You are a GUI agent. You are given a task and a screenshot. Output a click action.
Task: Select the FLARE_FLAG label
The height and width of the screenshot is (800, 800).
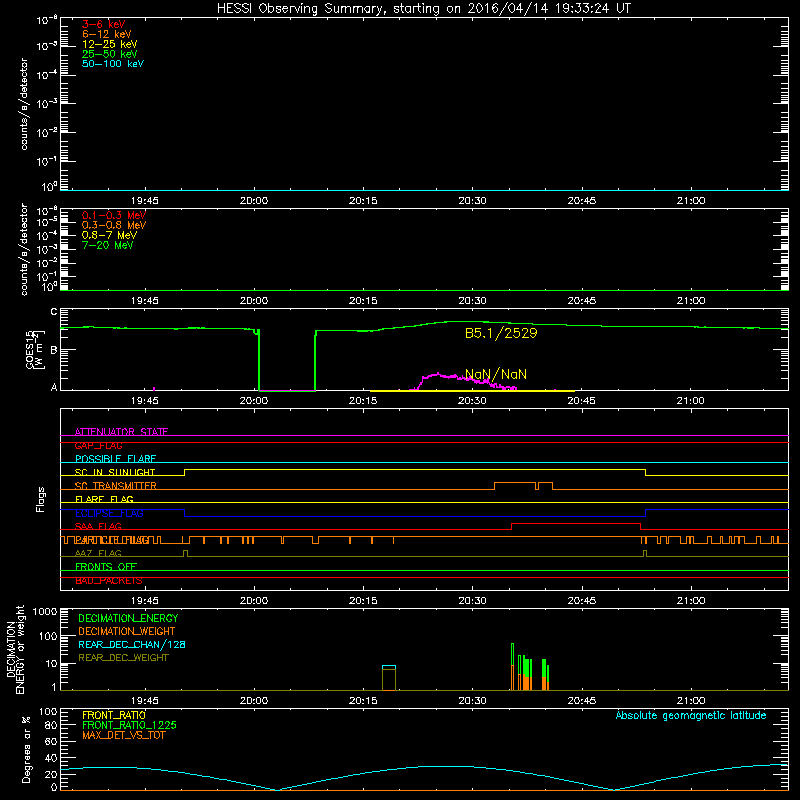point(104,499)
